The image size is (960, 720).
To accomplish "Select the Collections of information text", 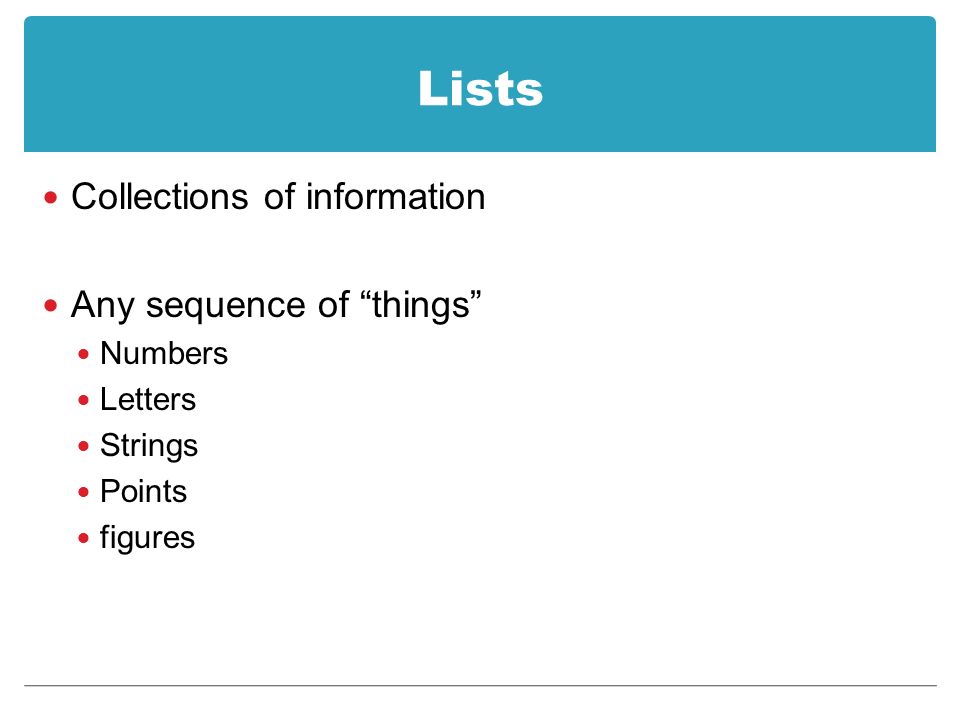I will [278, 197].
